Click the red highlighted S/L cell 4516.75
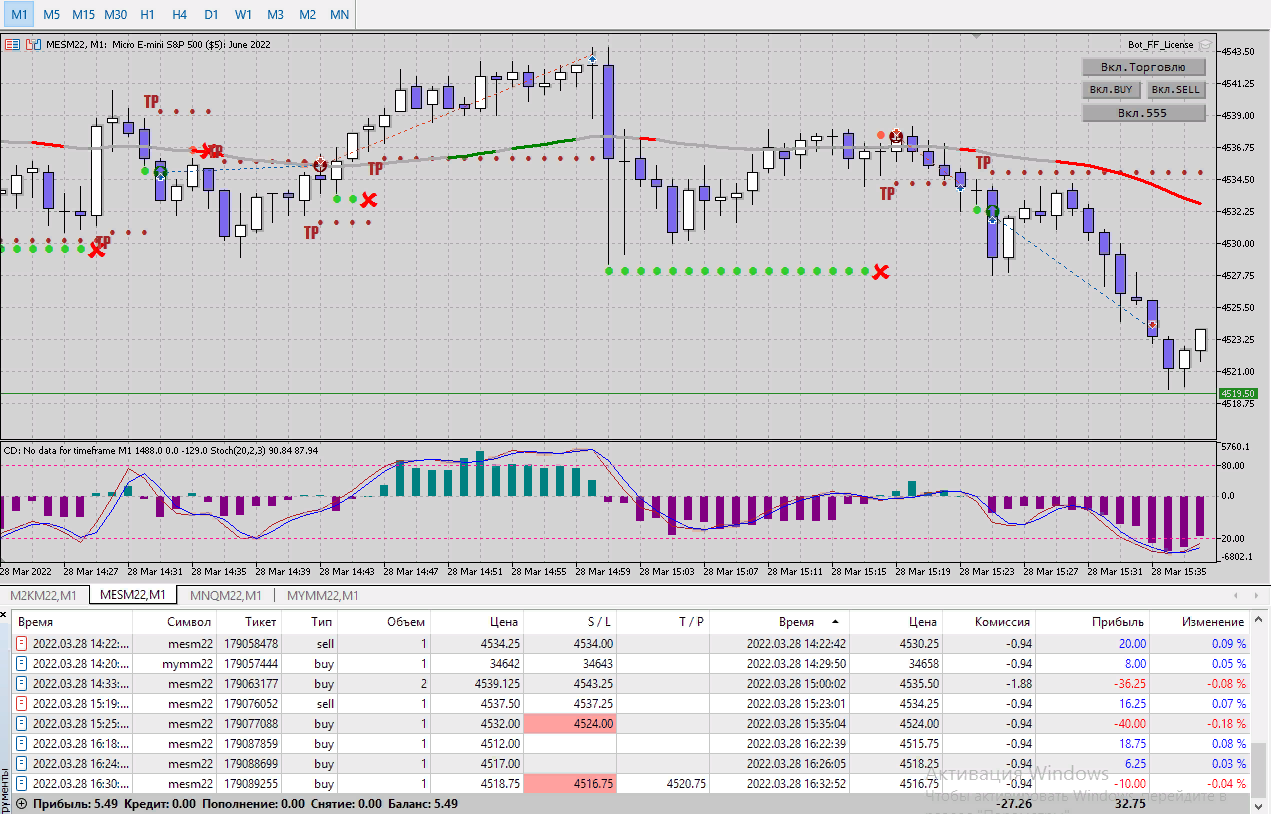This screenshot has height=814, width=1271. tap(570, 784)
